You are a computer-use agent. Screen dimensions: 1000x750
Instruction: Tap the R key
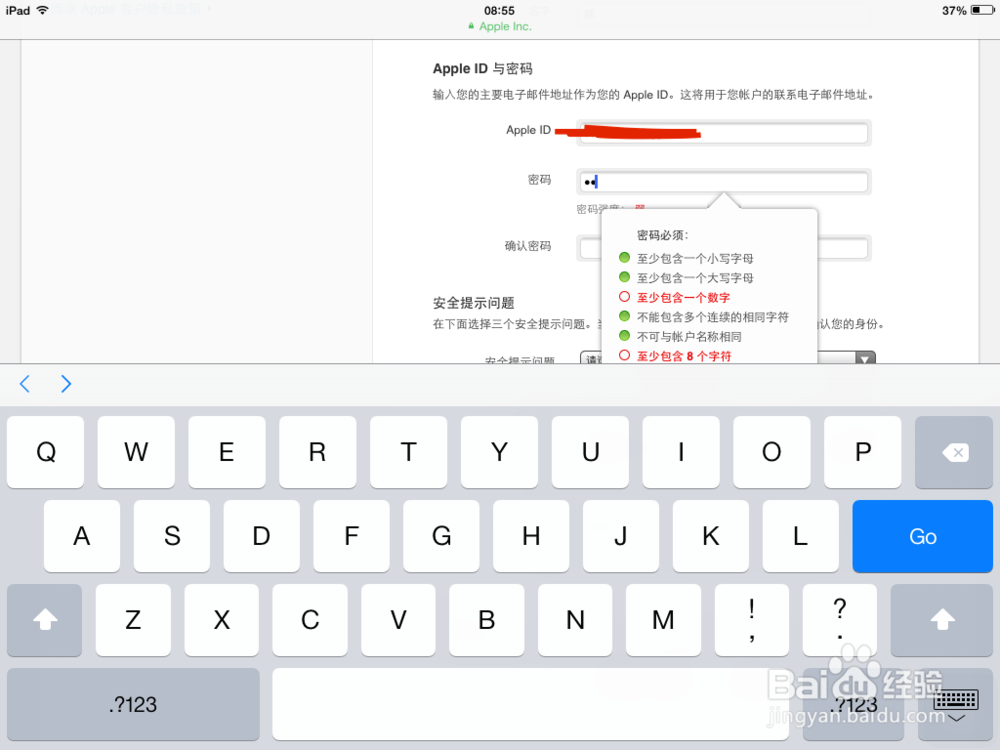click(318, 452)
